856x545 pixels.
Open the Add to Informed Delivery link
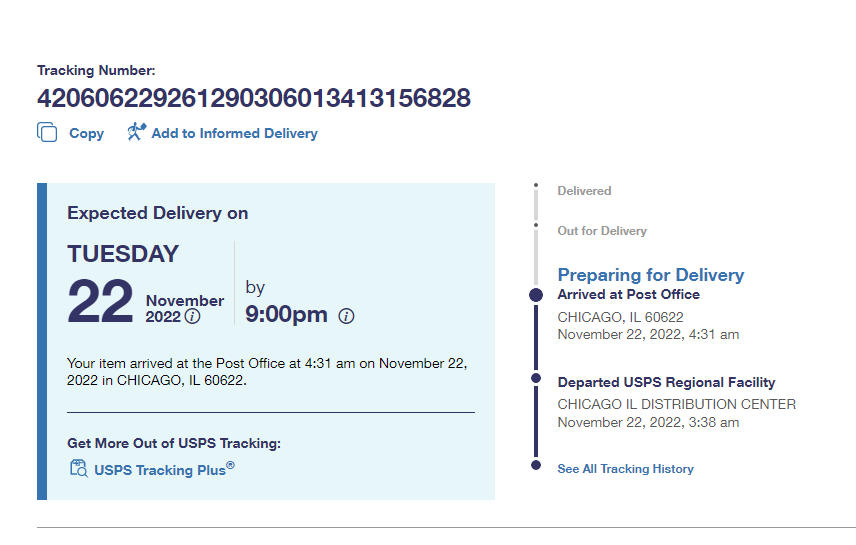[234, 133]
